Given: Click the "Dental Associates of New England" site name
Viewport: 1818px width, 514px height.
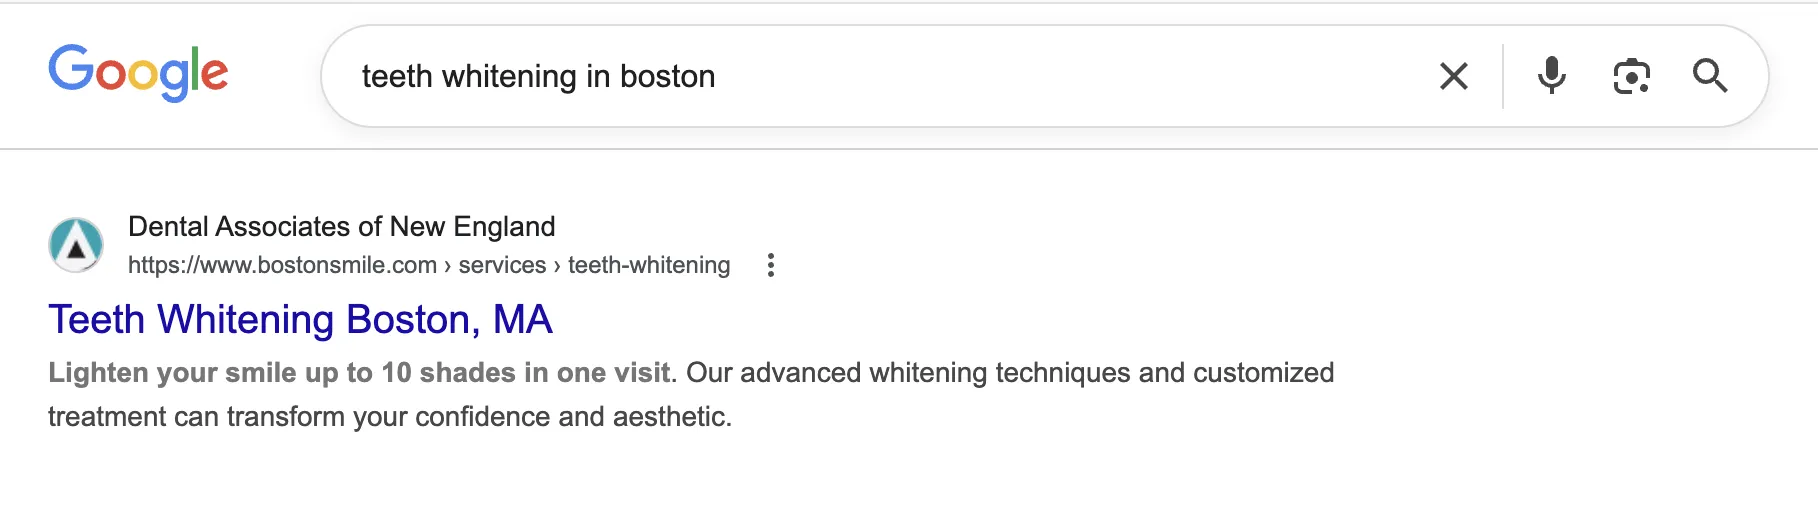Looking at the screenshot, I should click(x=341, y=227).
